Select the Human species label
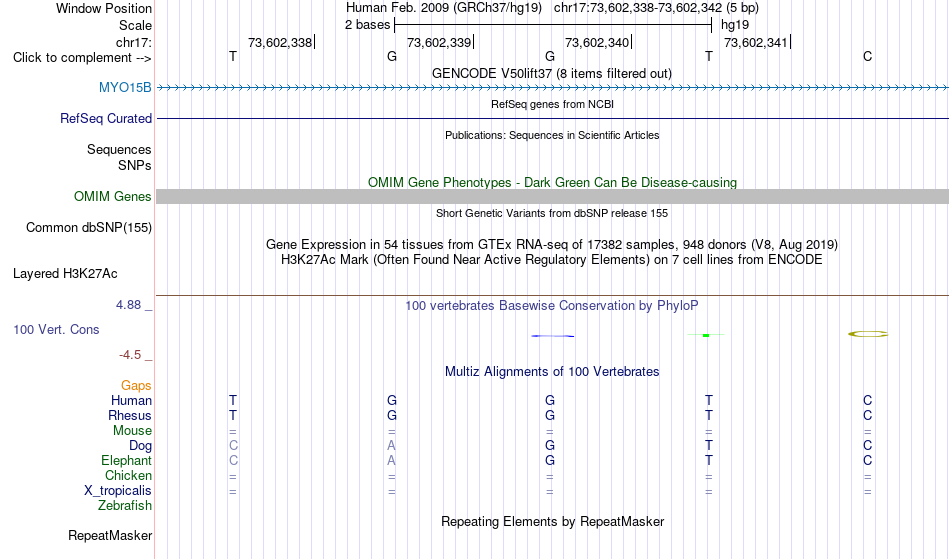 click(131, 401)
